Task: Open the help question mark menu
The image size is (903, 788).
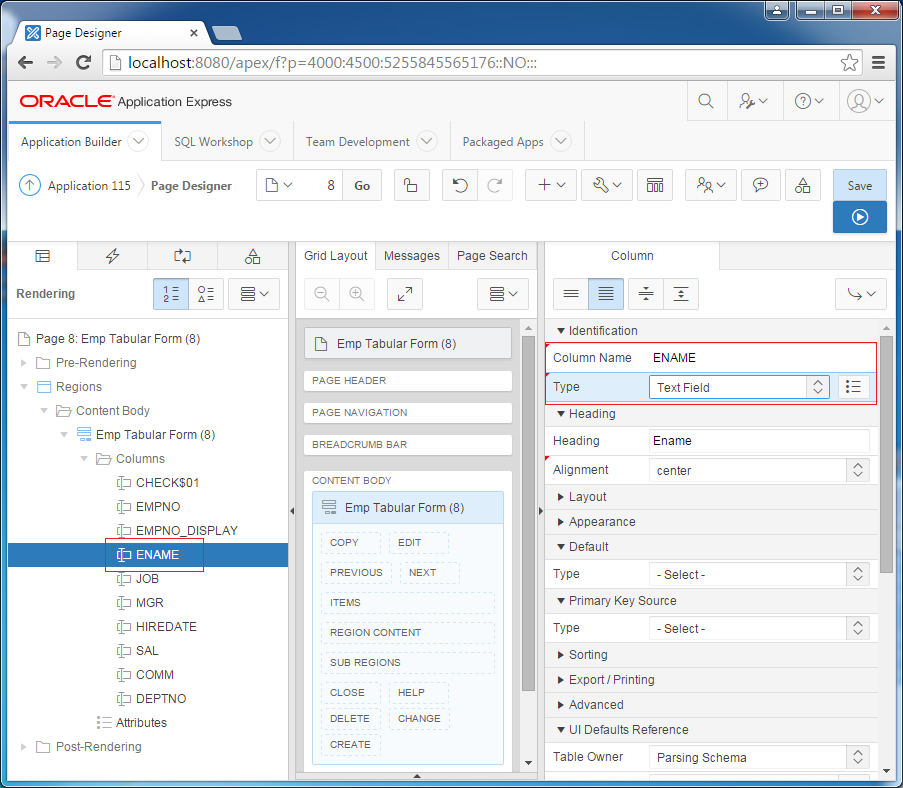Action: pos(809,101)
